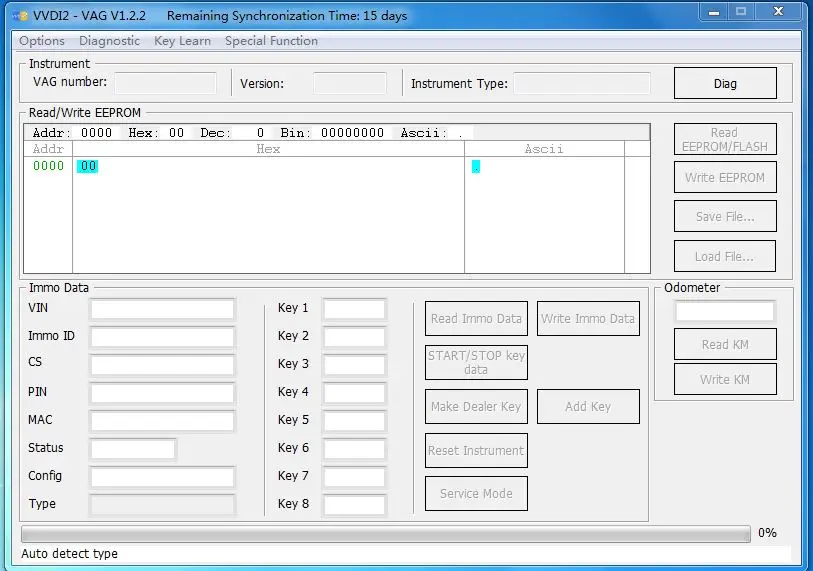
Task: Focus the PIN input field
Action: point(162,393)
